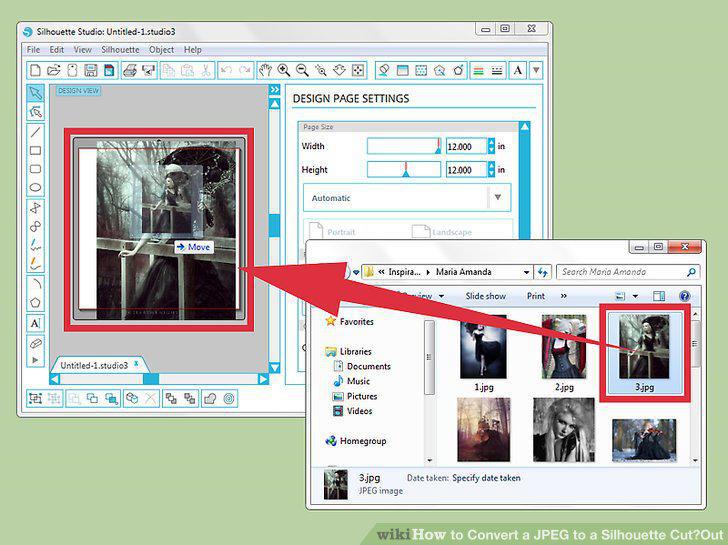
Task: Select Homegroup in the navigation pane
Action: pyautogui.click(x=356, y=441)
